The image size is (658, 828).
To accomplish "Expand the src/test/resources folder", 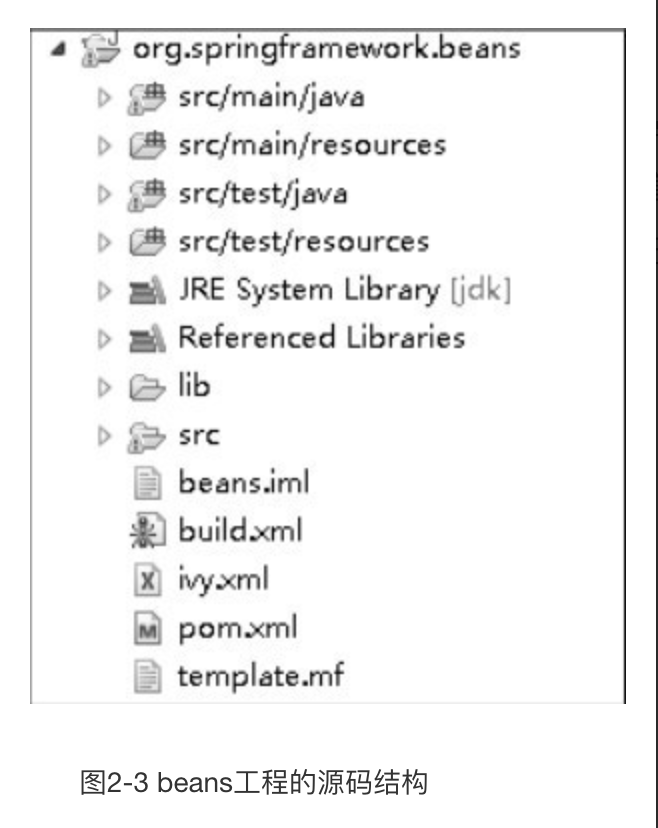I will coord(105,242).
